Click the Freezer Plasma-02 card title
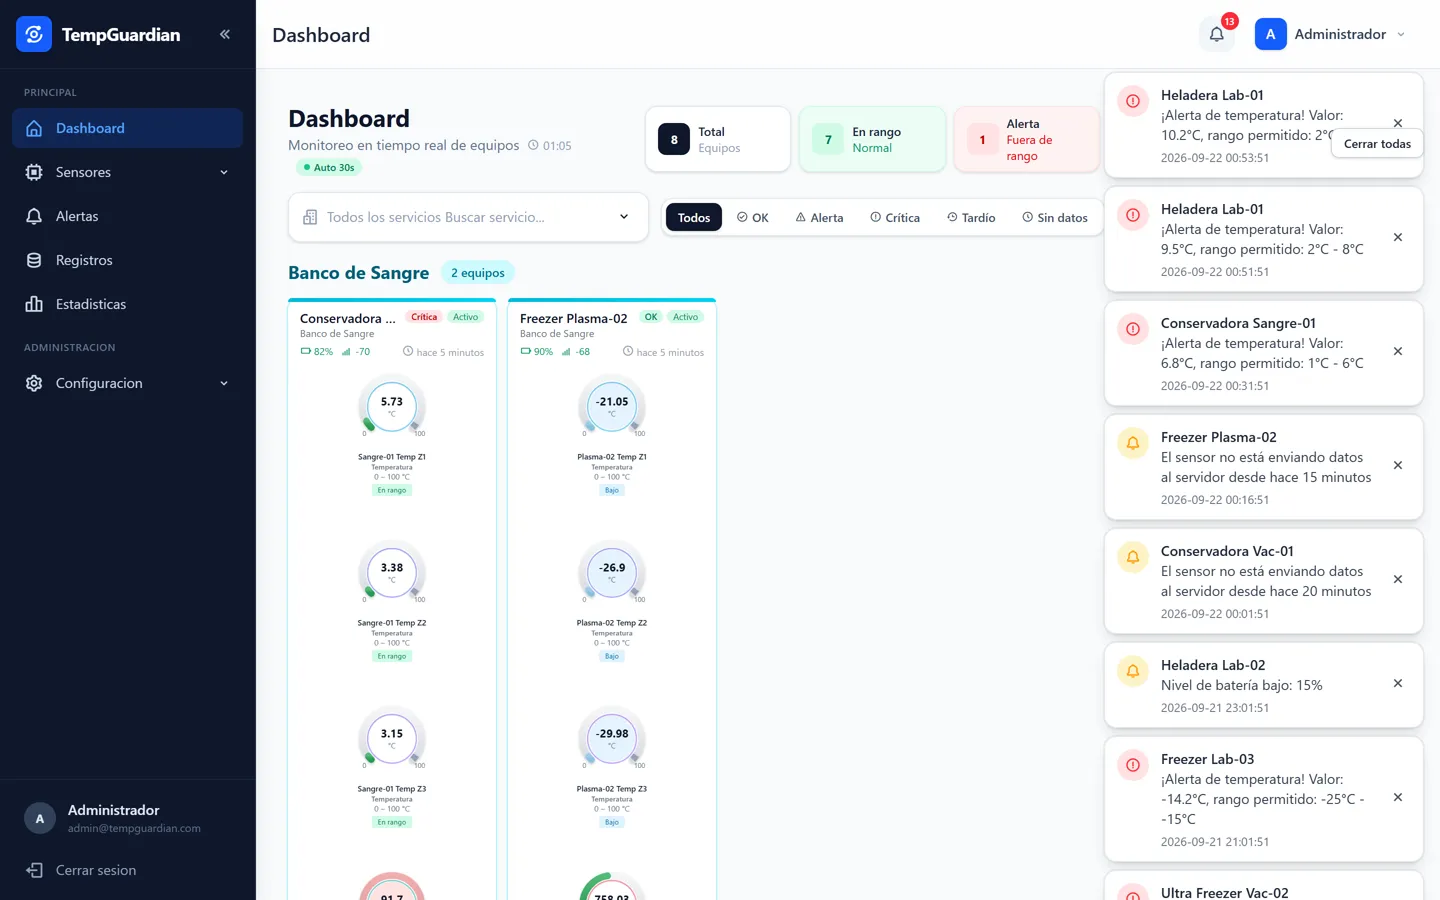This screenshot has height=900, width=1440. pos(573,319)
